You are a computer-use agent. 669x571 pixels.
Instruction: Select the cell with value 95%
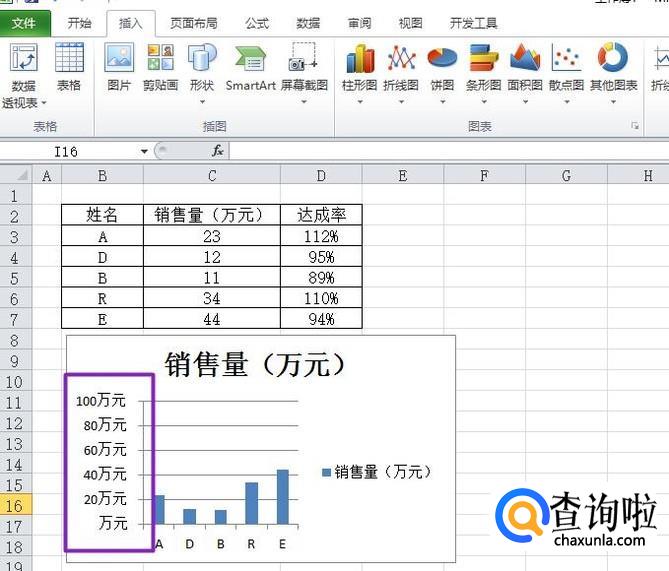click(321, 257)
